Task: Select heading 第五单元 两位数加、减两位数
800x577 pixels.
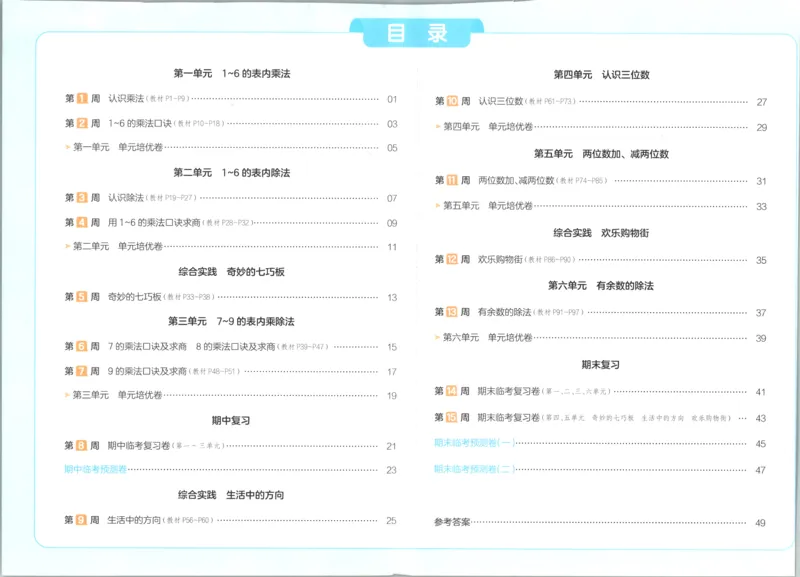Action: point(601,154)
